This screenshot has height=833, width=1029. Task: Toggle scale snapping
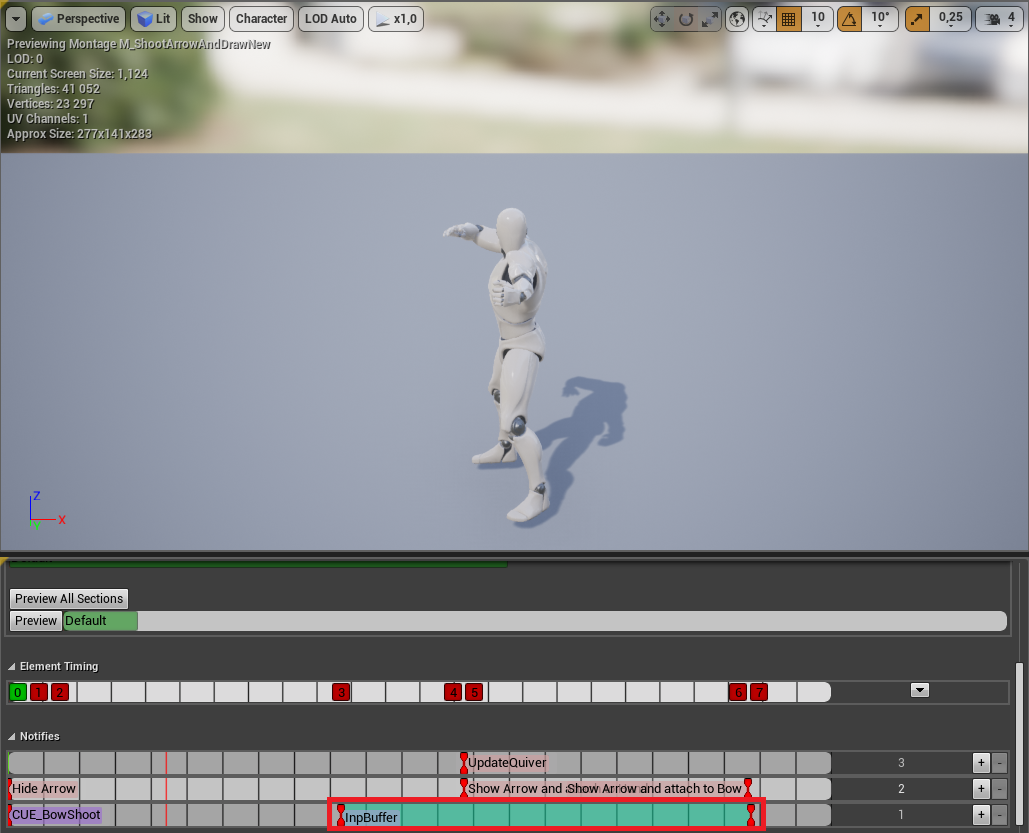pos(917,19)
